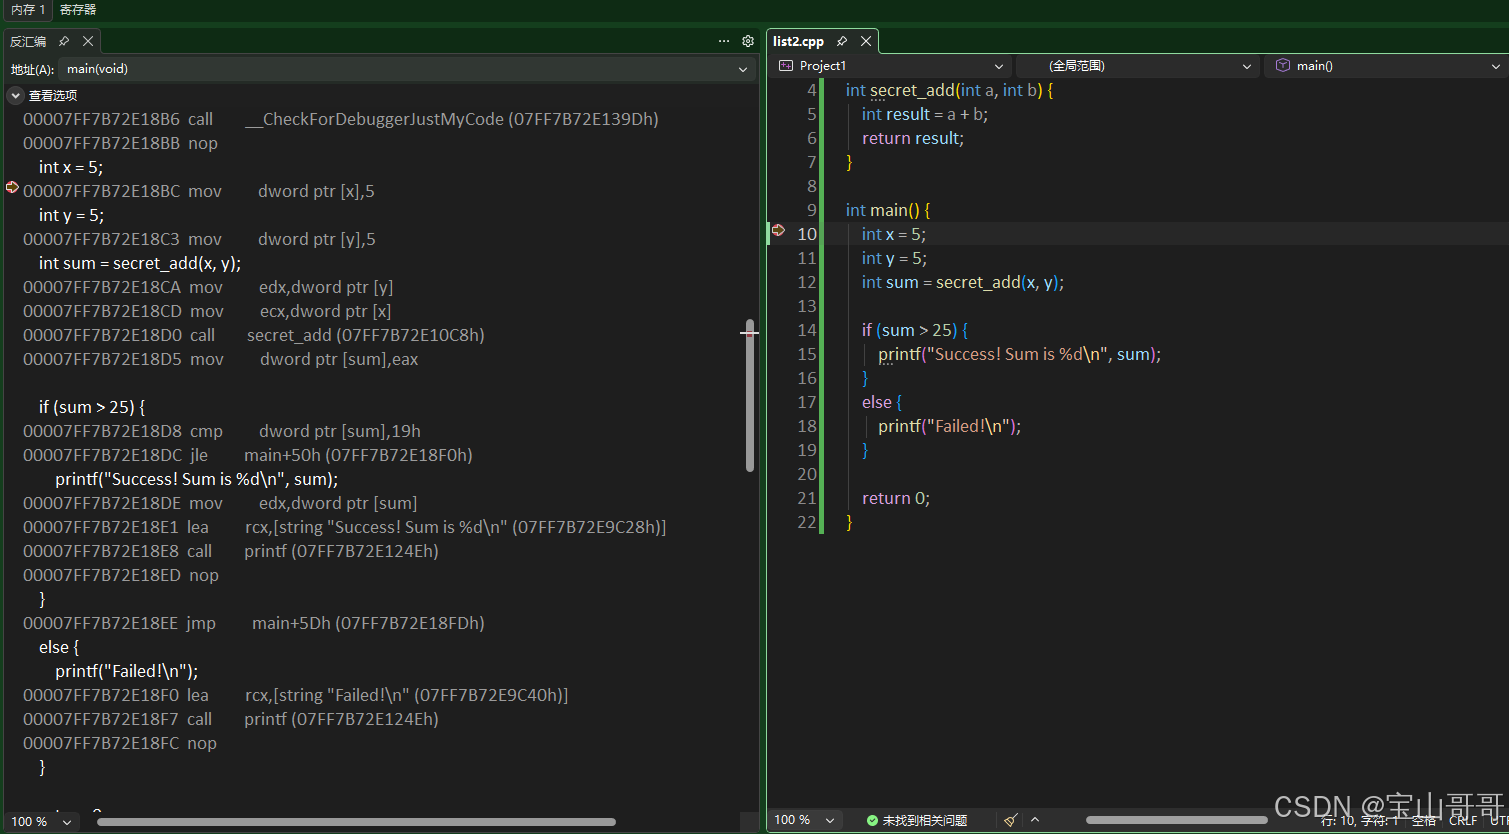The image size is (1509, 834).
Task: Click the nop line at 00007FF7B72E18FC
Action: pos(120,743)
